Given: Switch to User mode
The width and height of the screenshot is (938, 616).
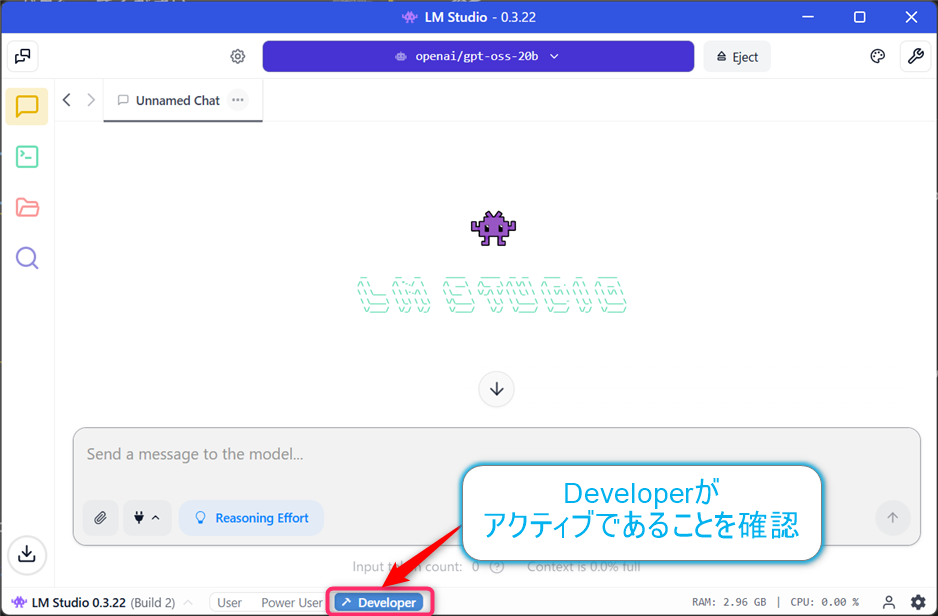Looking at the screenshot, I should coord(229,603).
